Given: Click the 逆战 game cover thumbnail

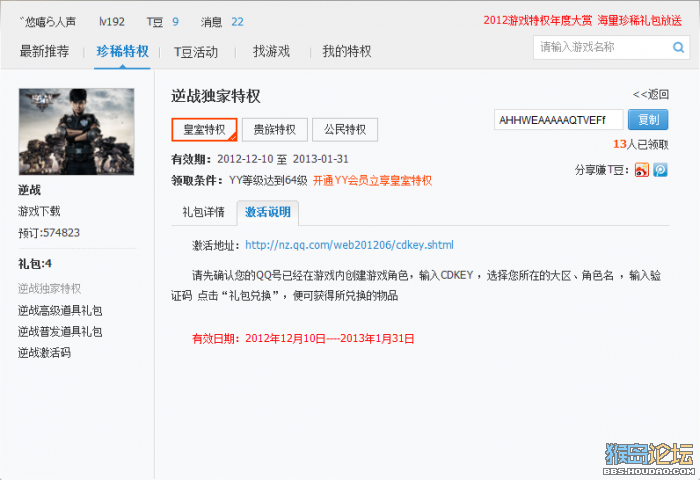Looking at the screenshot, I should click(x=76, y=131).
